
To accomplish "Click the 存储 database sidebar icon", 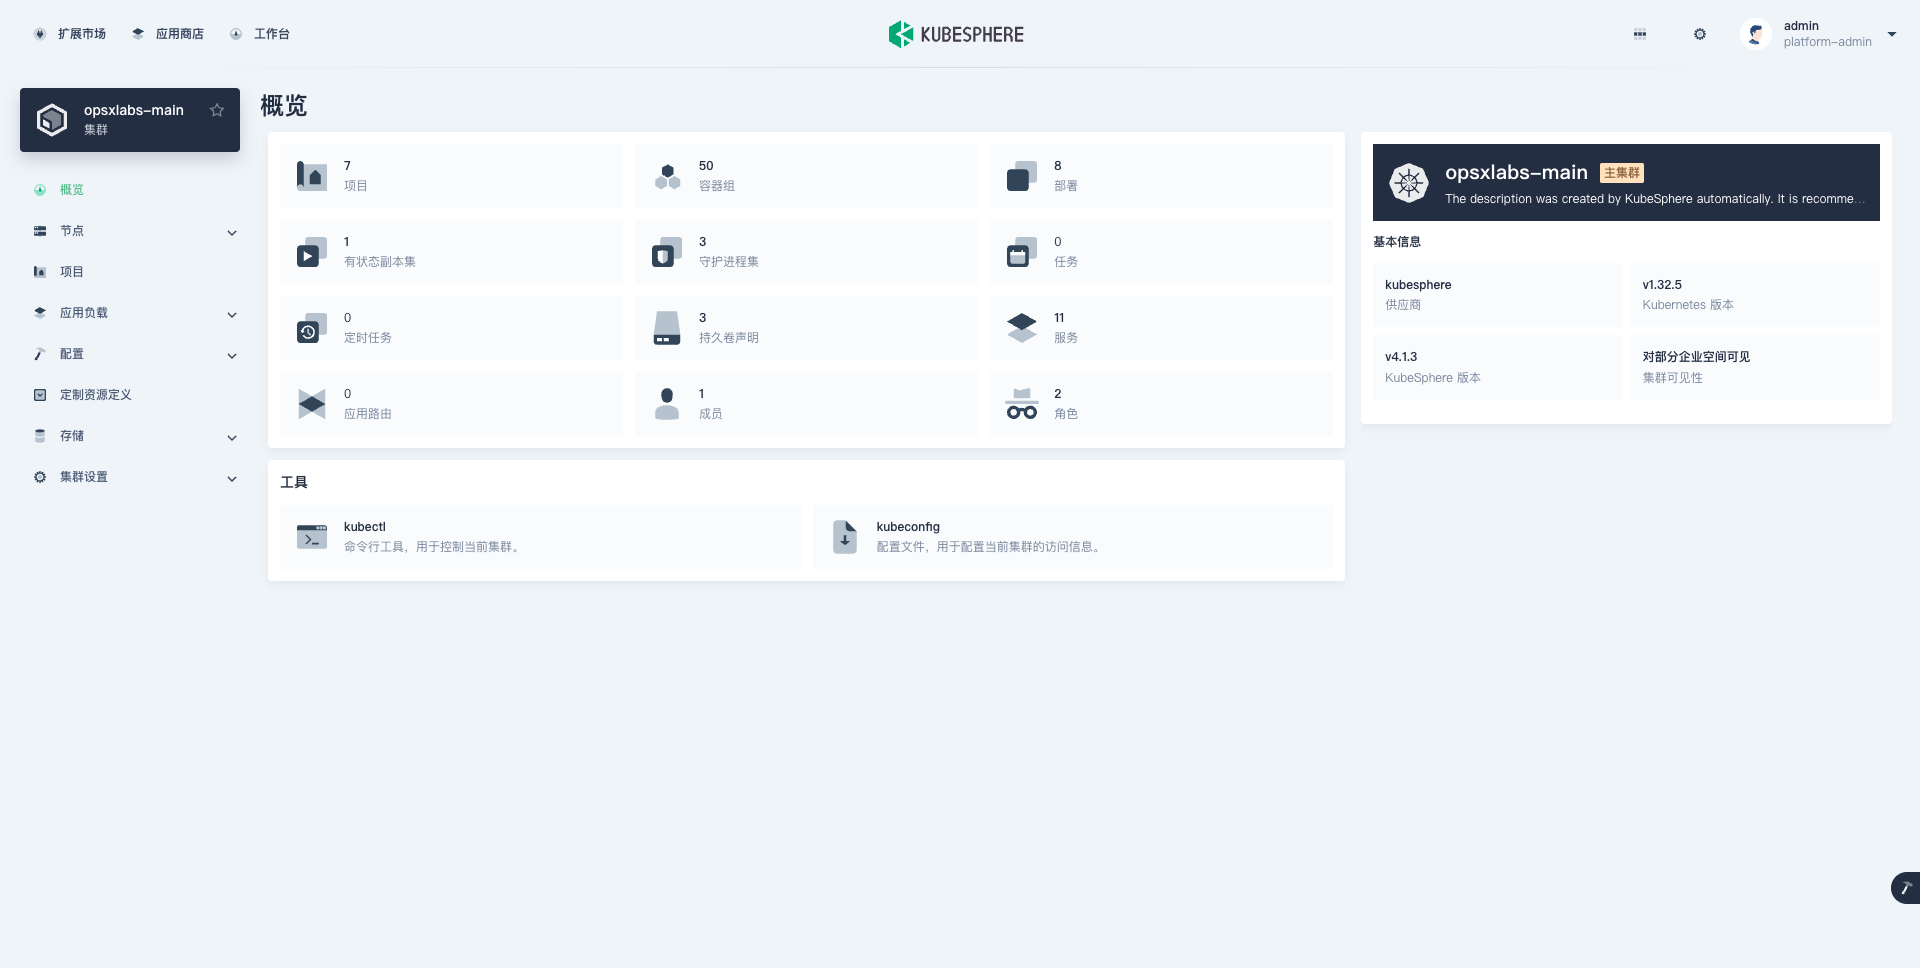I will (x=40, y=436).
